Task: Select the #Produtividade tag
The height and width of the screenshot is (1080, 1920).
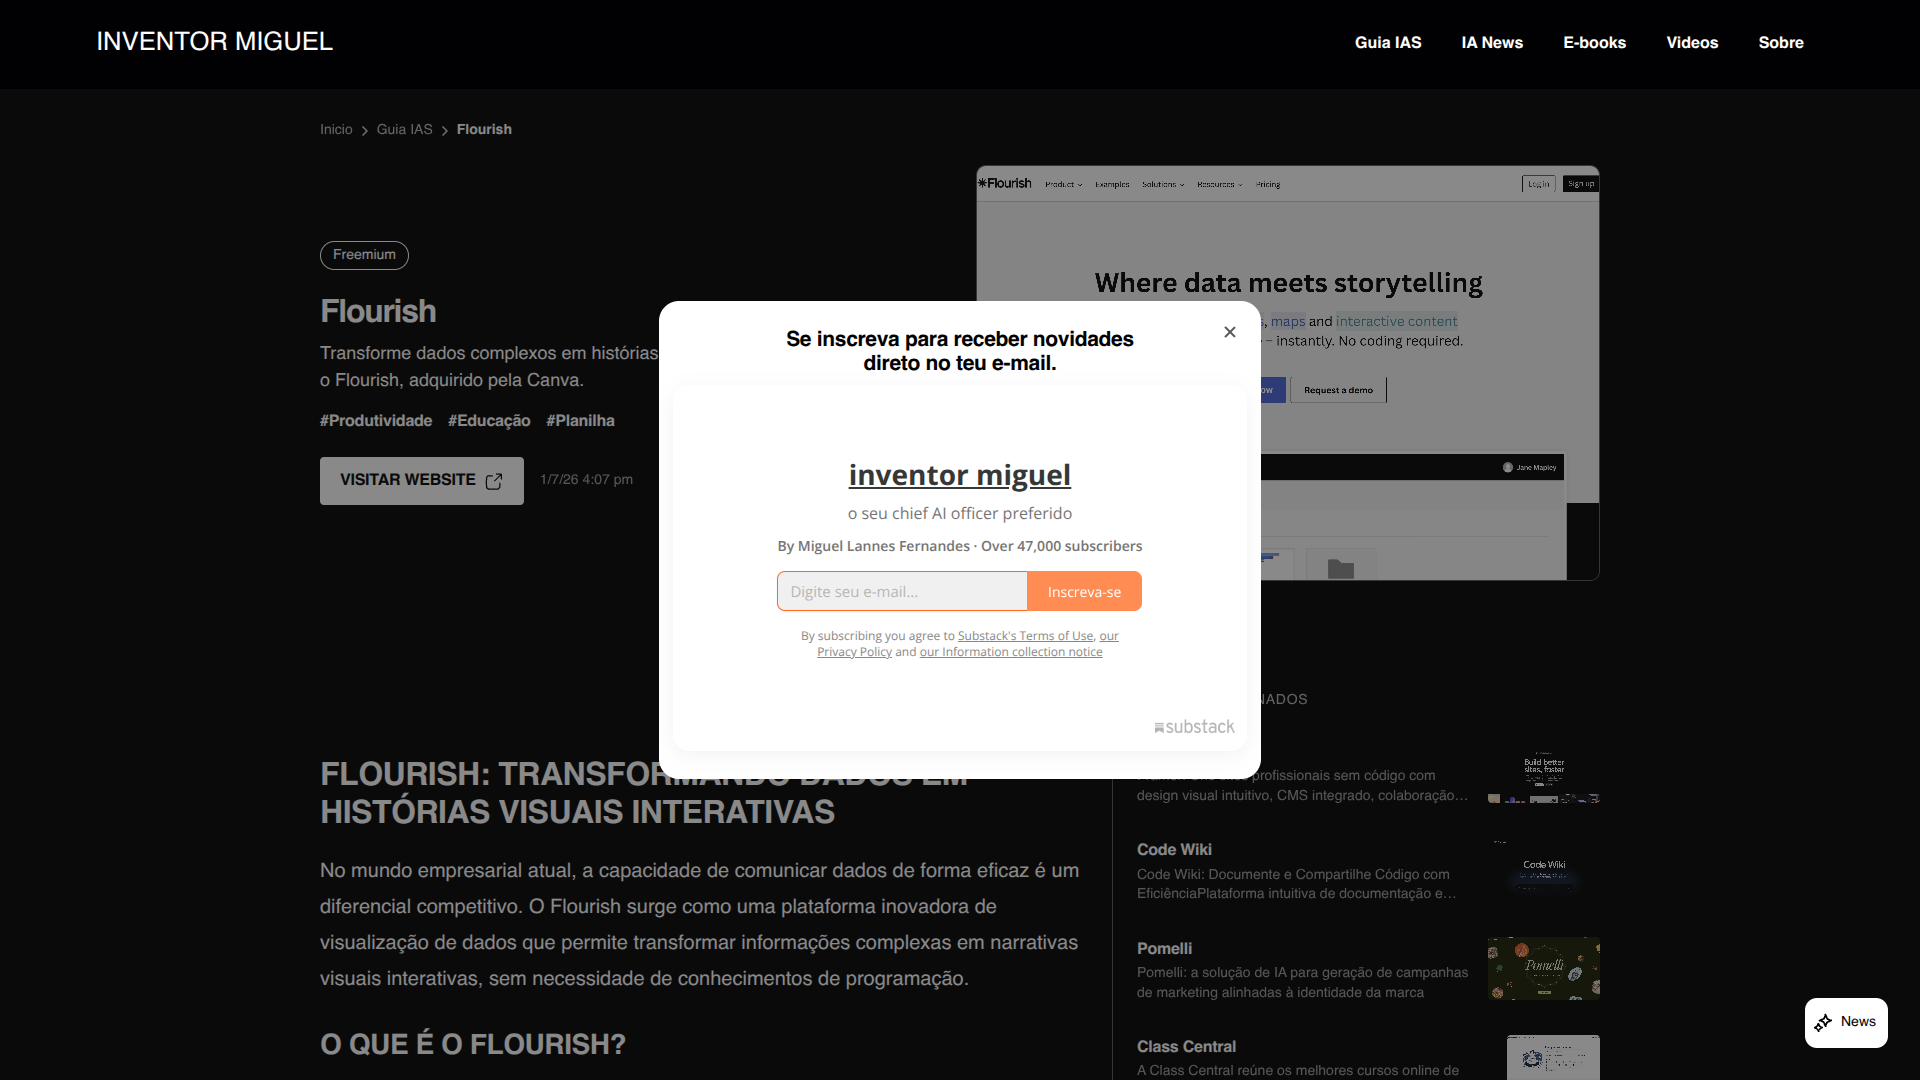Action: (x=376, y=421)
